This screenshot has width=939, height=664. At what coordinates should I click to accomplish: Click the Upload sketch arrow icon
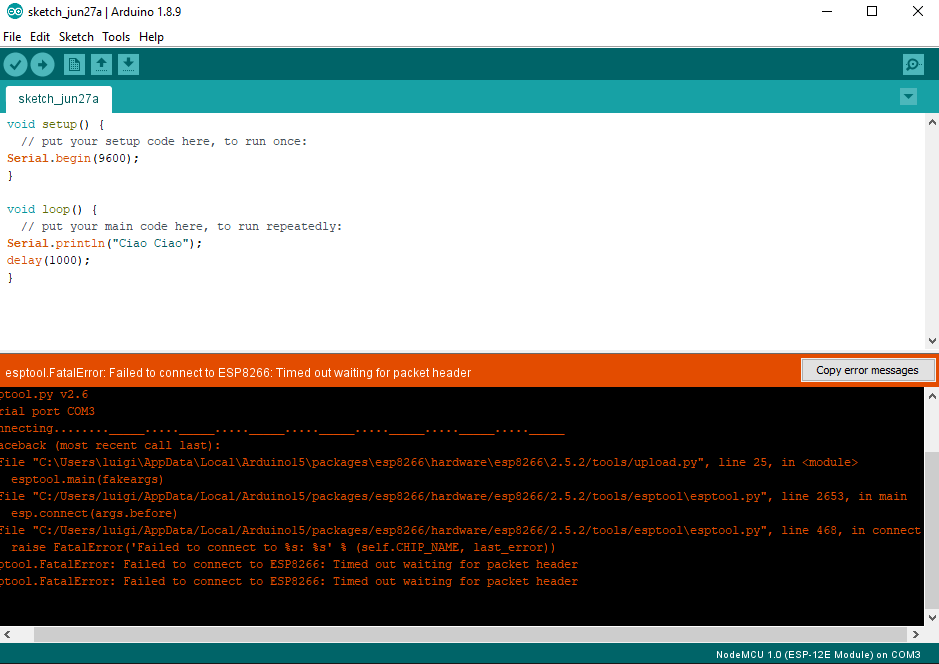(x=42, y=64)
